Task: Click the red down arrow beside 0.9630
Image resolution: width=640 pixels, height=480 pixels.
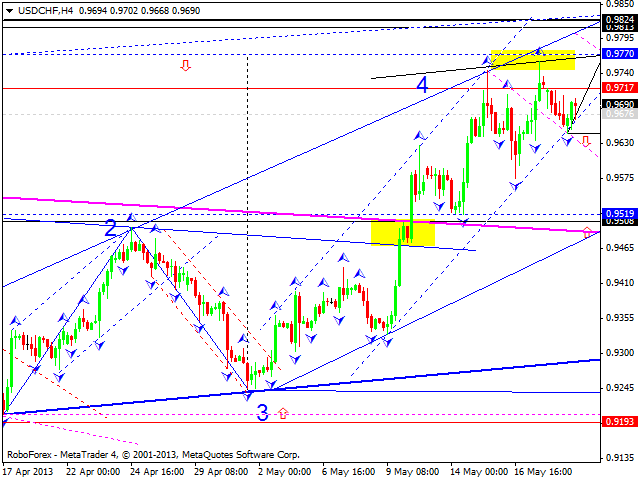Action: pos(586,141)
